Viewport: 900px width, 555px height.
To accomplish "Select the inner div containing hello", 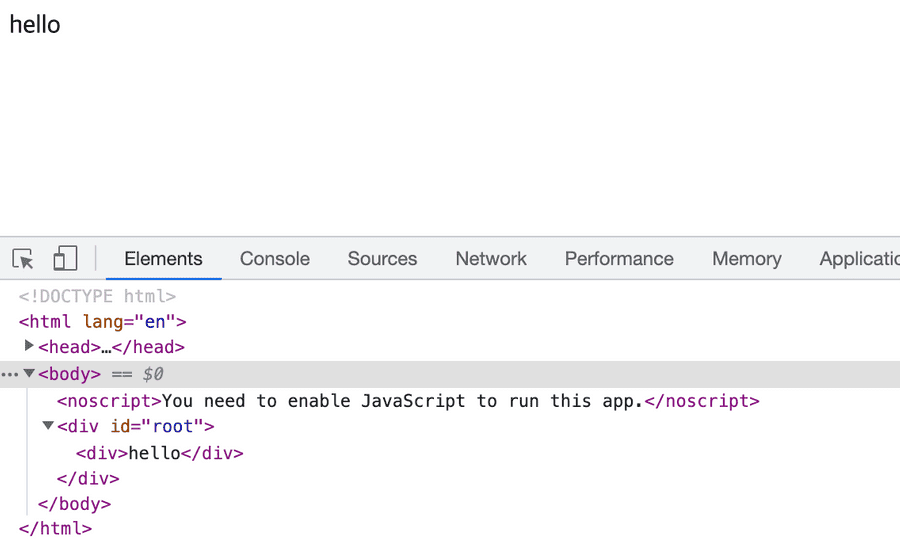I will (x=160, y=453).
